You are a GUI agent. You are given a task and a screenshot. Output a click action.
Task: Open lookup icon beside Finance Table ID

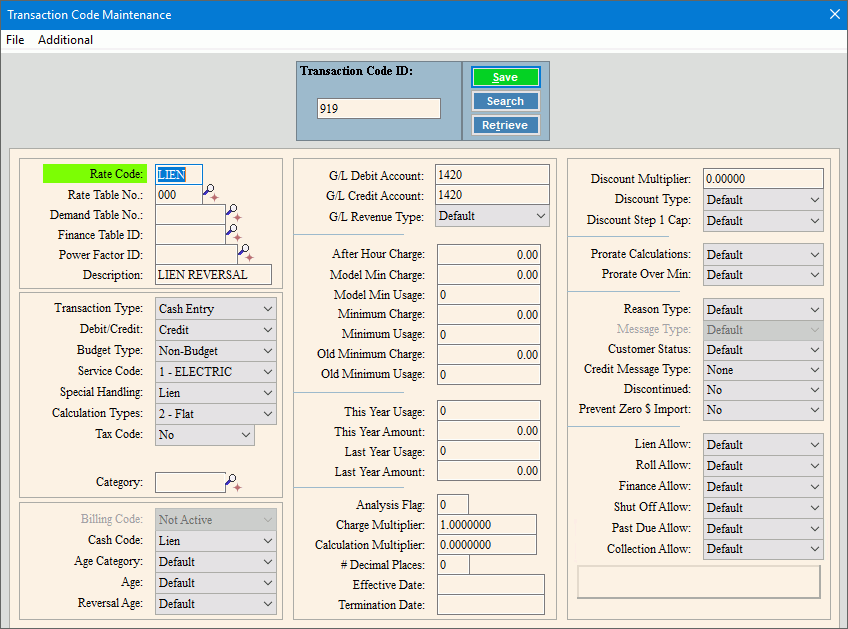click(234, 233)
